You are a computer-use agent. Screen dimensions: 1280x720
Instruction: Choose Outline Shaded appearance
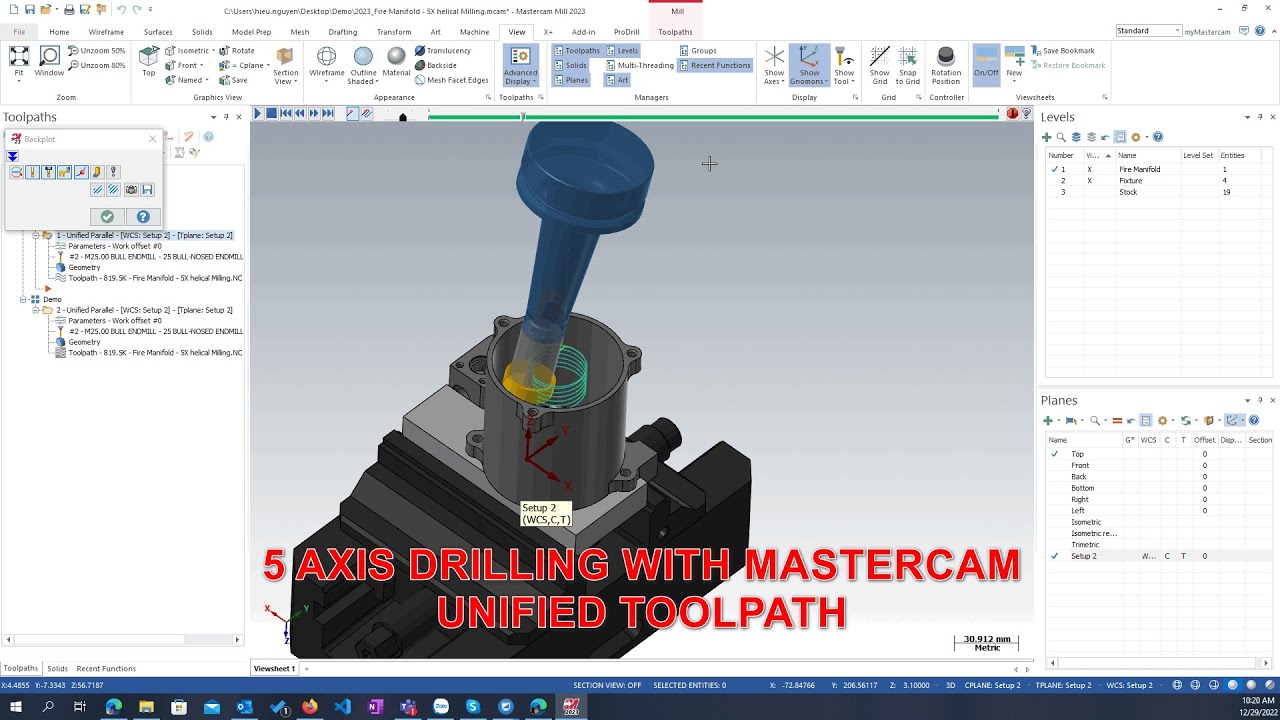tap(363, 65)
